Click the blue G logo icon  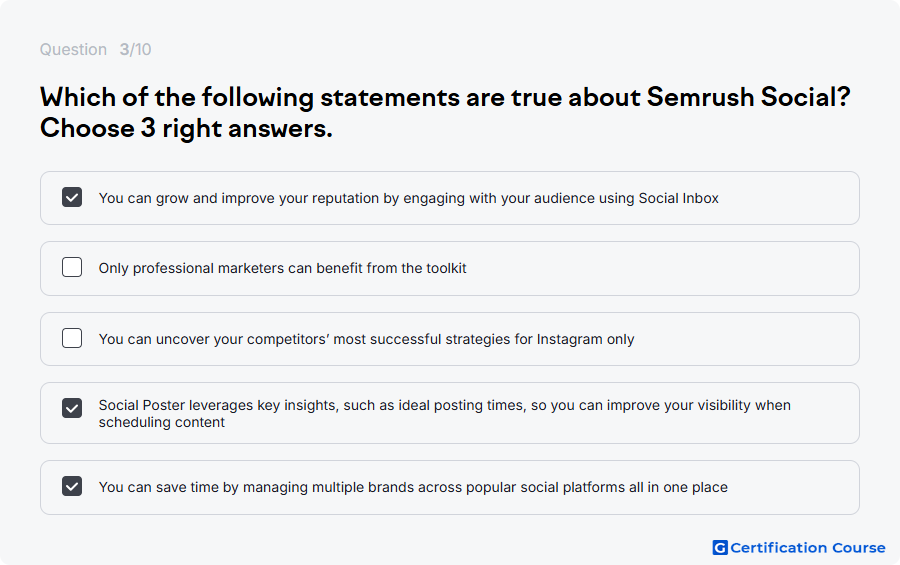click(x=720, y=548)
